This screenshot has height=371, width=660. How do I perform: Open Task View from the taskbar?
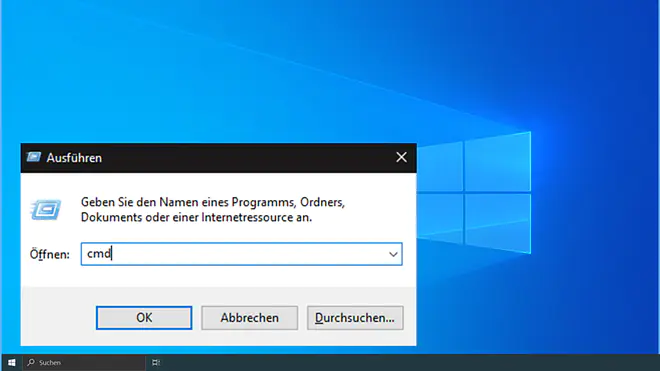point(156,363)
